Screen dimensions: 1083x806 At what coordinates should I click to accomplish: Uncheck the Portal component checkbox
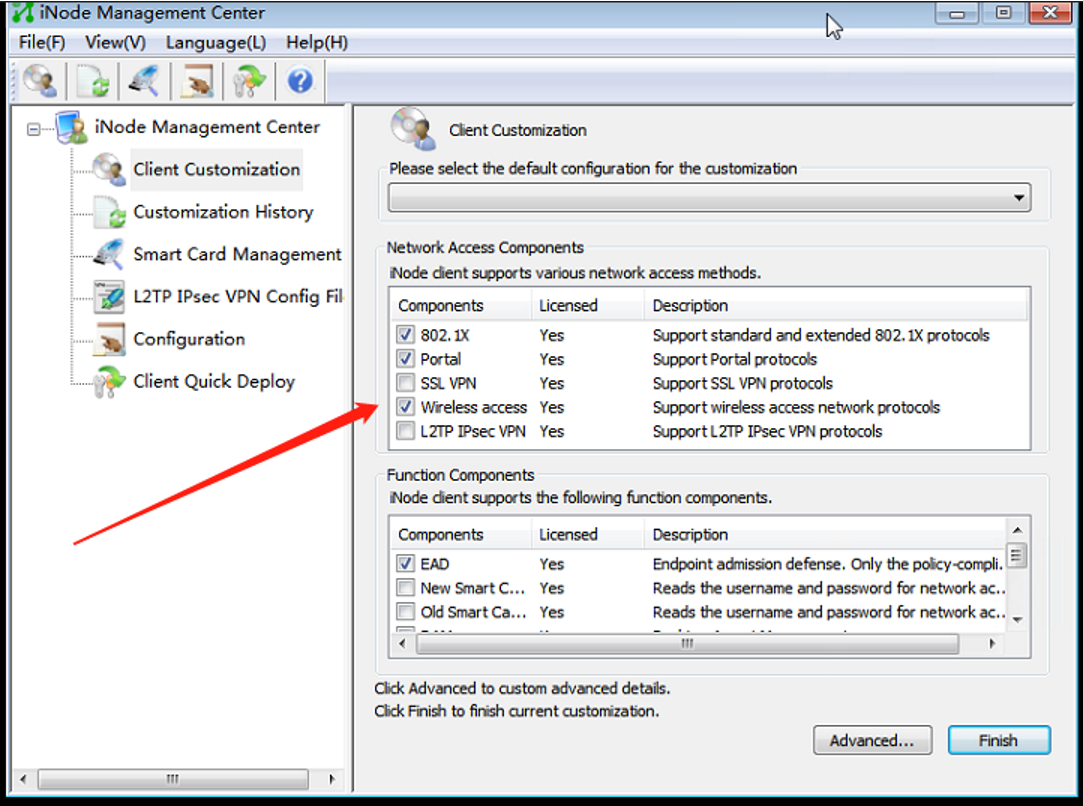[x=405, y=359]
